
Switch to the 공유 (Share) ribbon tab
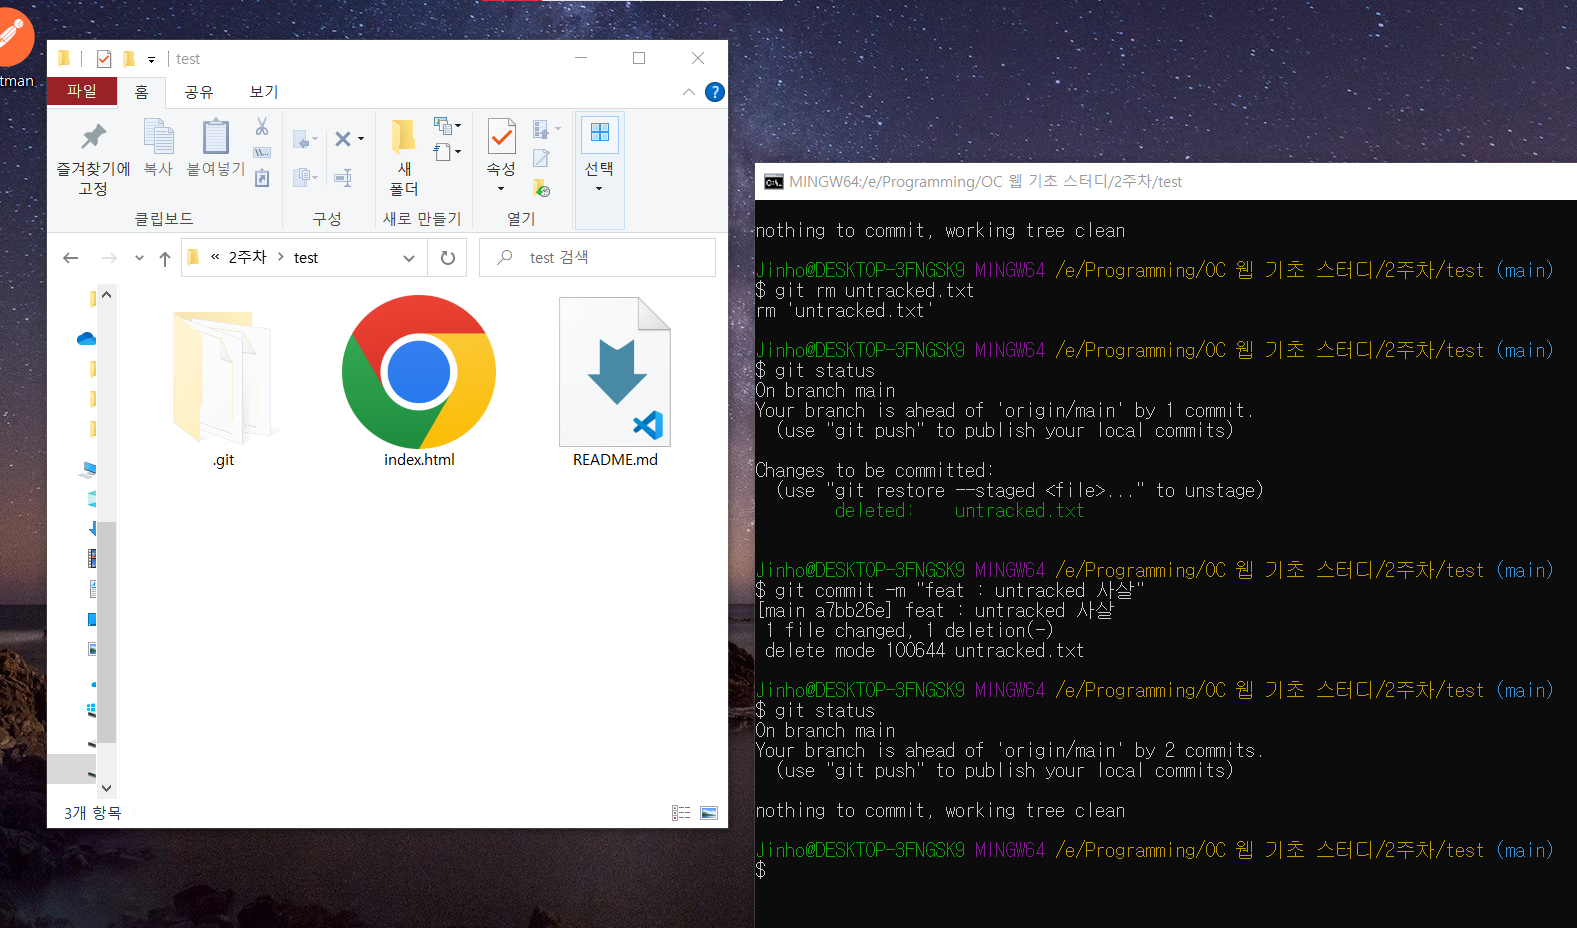click(x=199, y=92)
